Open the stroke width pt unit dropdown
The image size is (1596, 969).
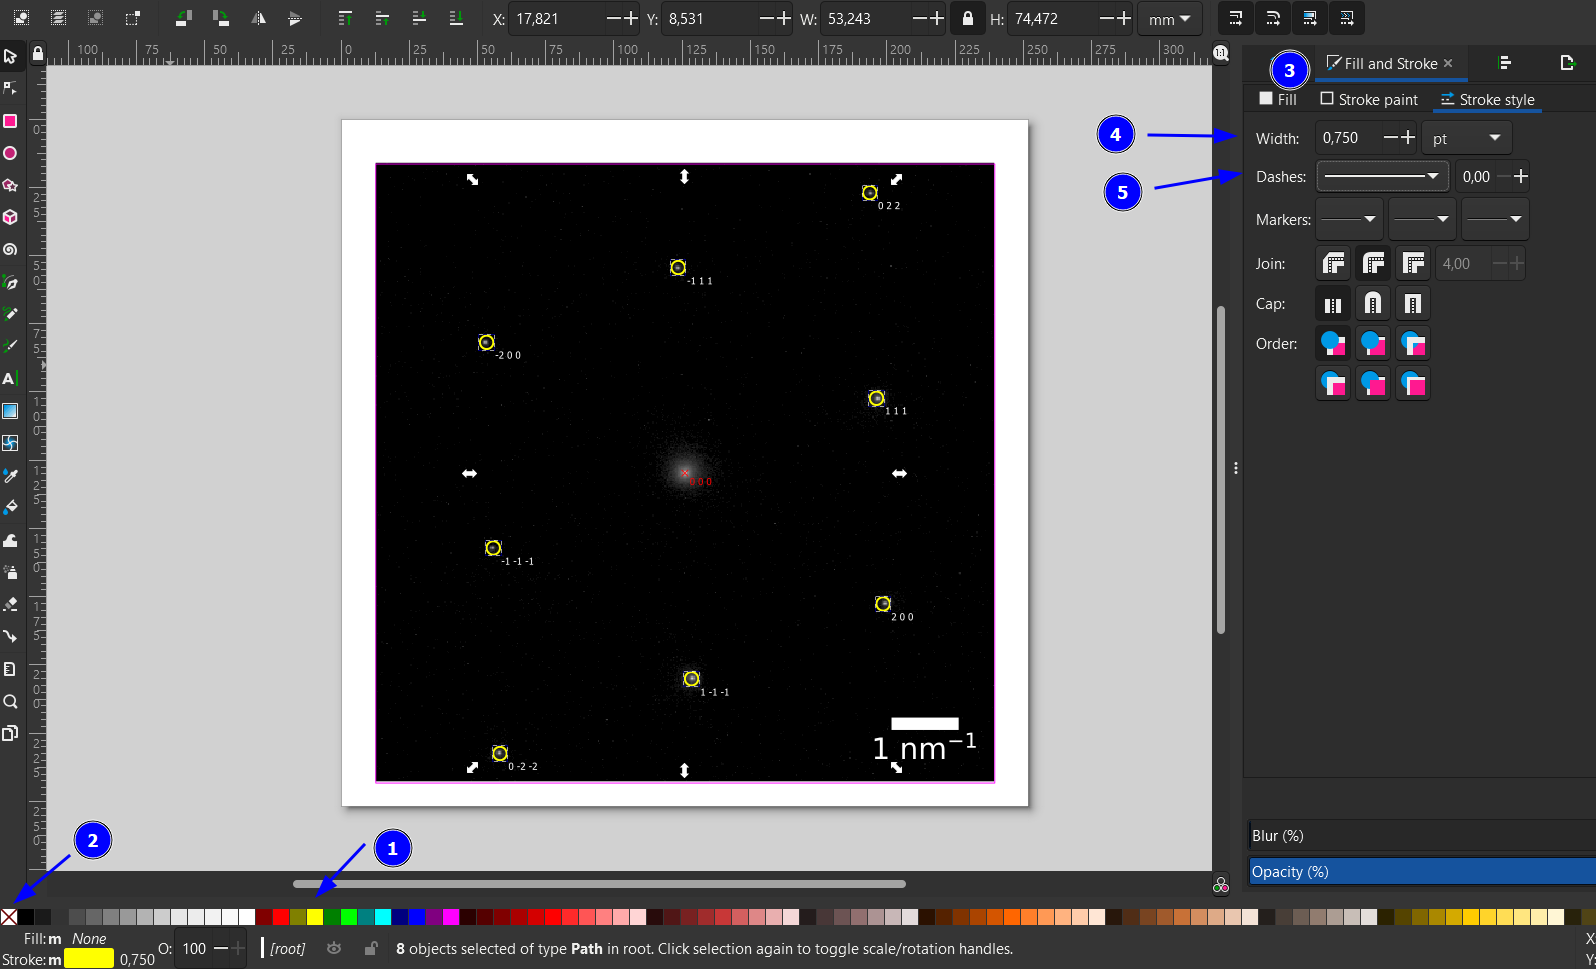pyautogui.click(x=1467, y=138)
